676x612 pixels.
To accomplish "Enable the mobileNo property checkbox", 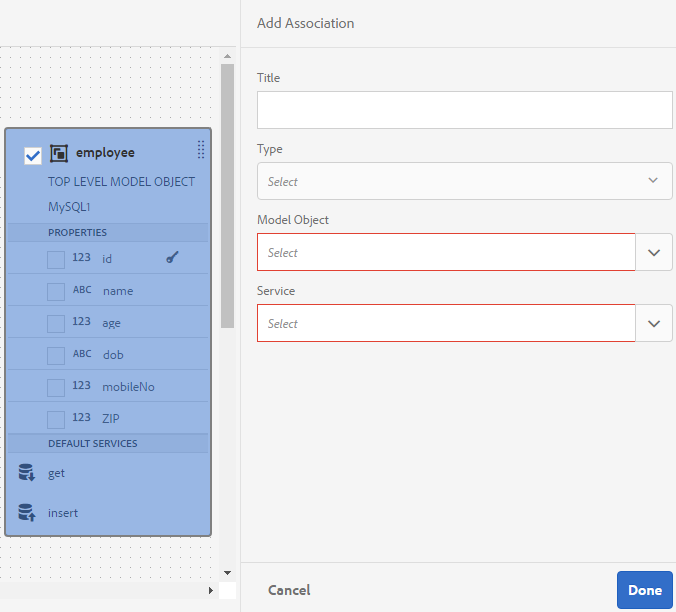I will click(56, 387).
